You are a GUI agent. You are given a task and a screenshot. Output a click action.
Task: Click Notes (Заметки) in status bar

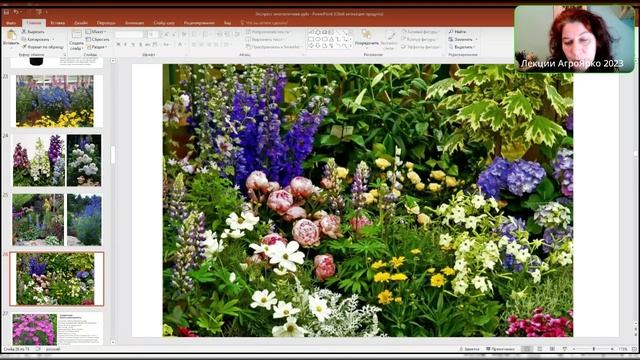point(469,349)
